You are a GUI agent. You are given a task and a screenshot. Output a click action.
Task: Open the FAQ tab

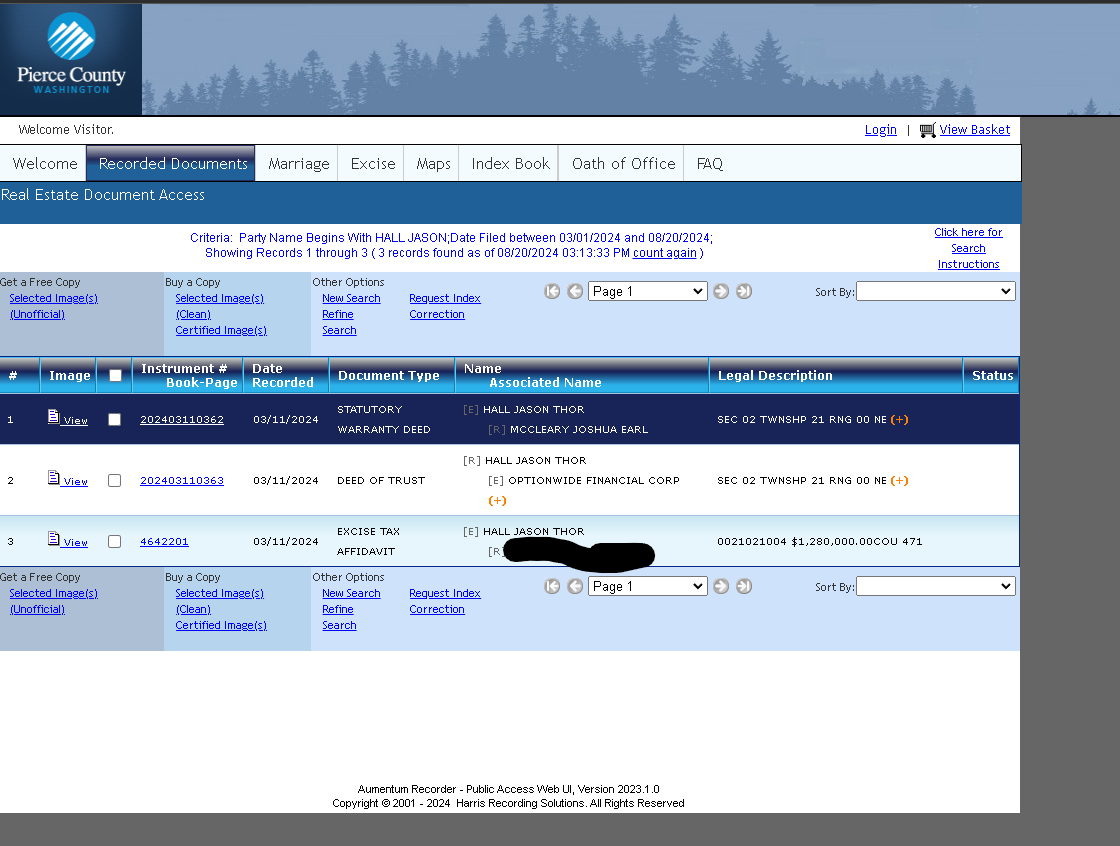pos(709,164)
